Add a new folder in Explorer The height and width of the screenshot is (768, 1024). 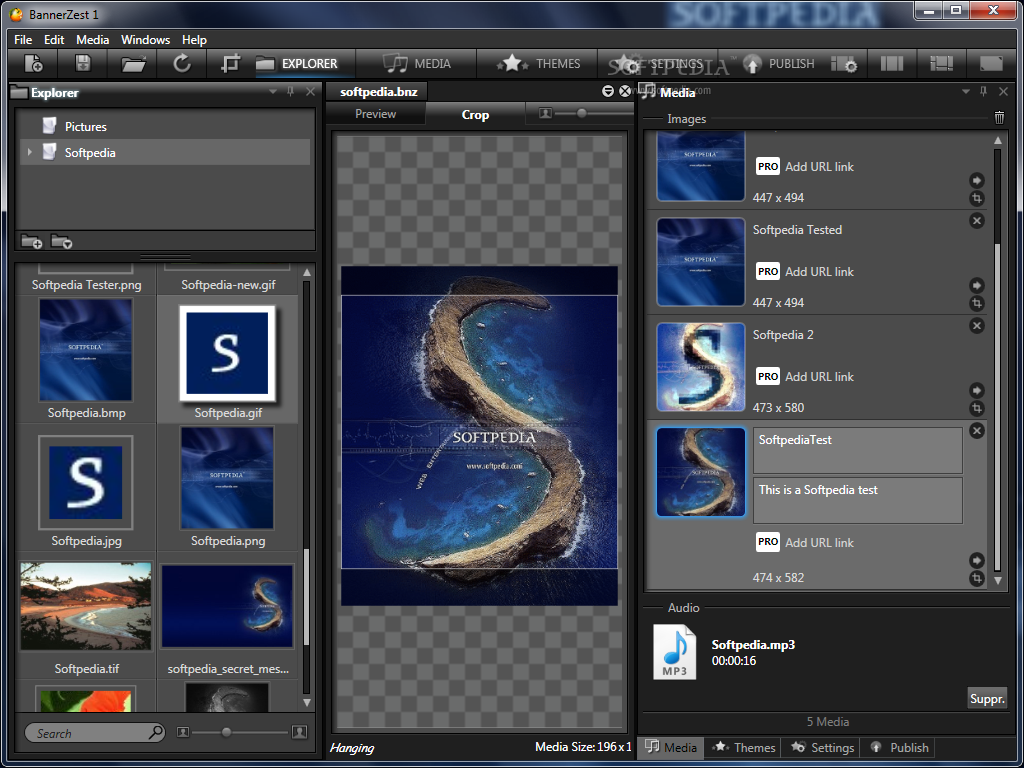[x=31, y=242]
